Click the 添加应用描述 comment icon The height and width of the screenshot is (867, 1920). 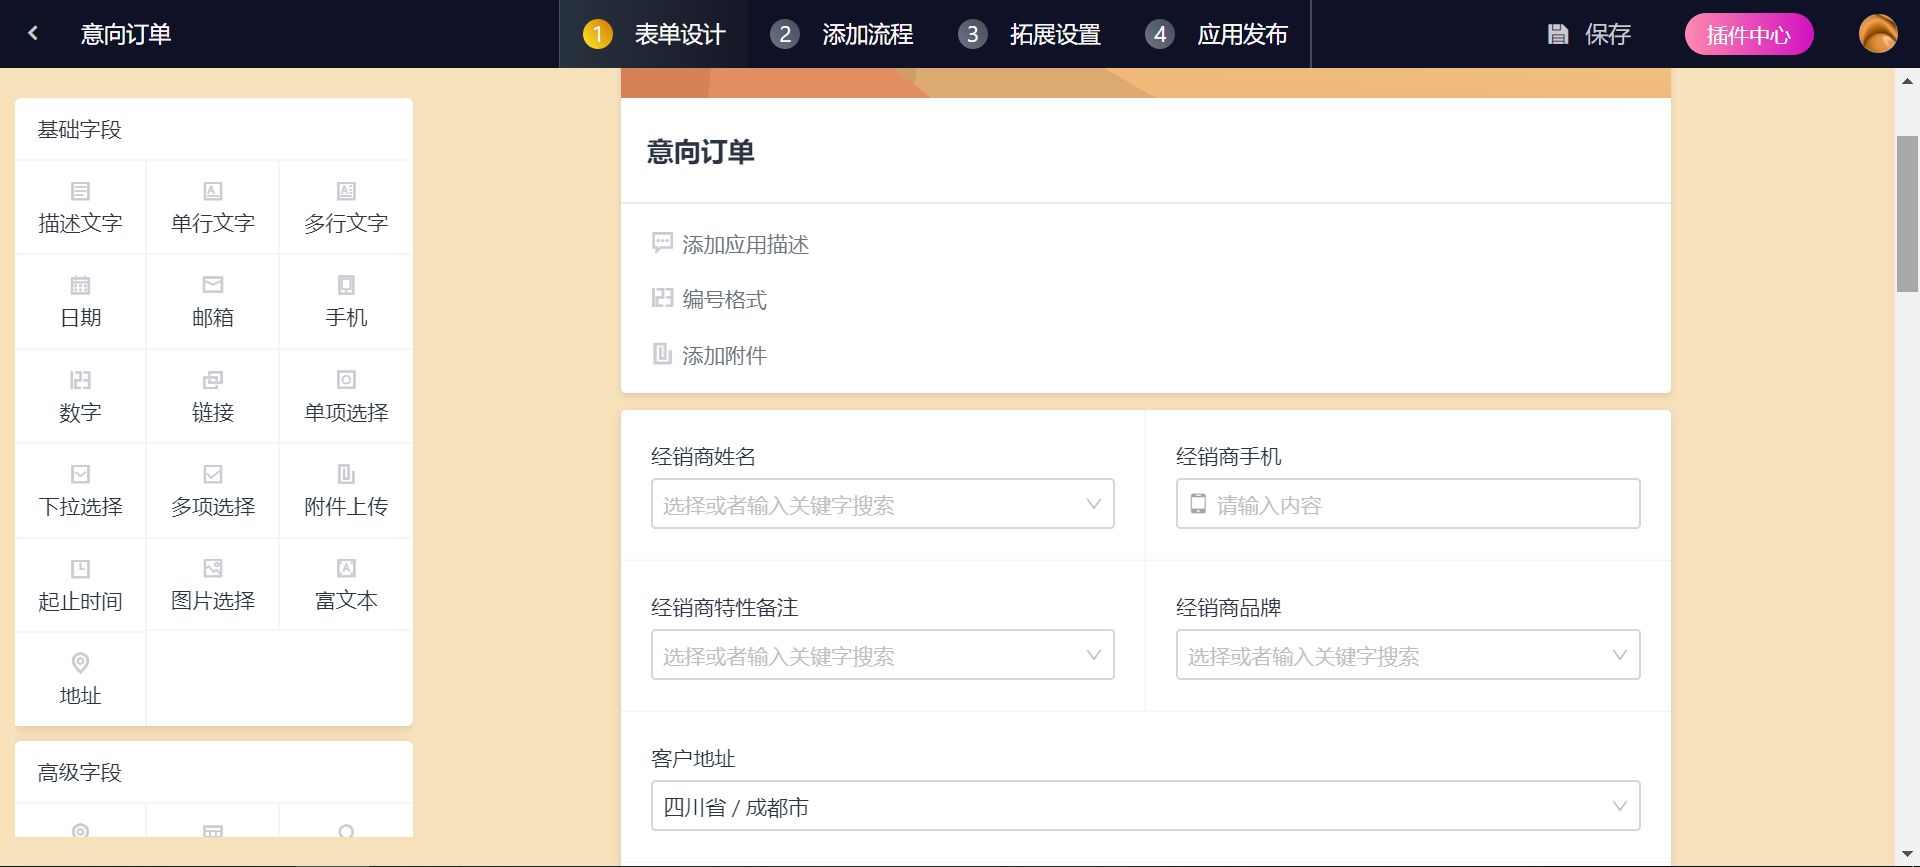click(x=662, y=243)
